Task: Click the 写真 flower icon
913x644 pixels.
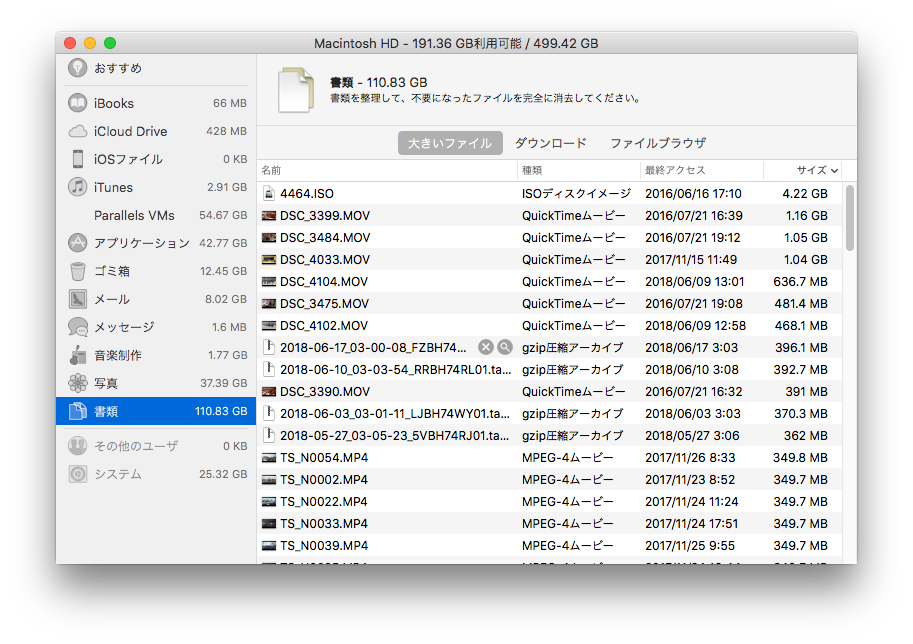Action: point(77,383)
